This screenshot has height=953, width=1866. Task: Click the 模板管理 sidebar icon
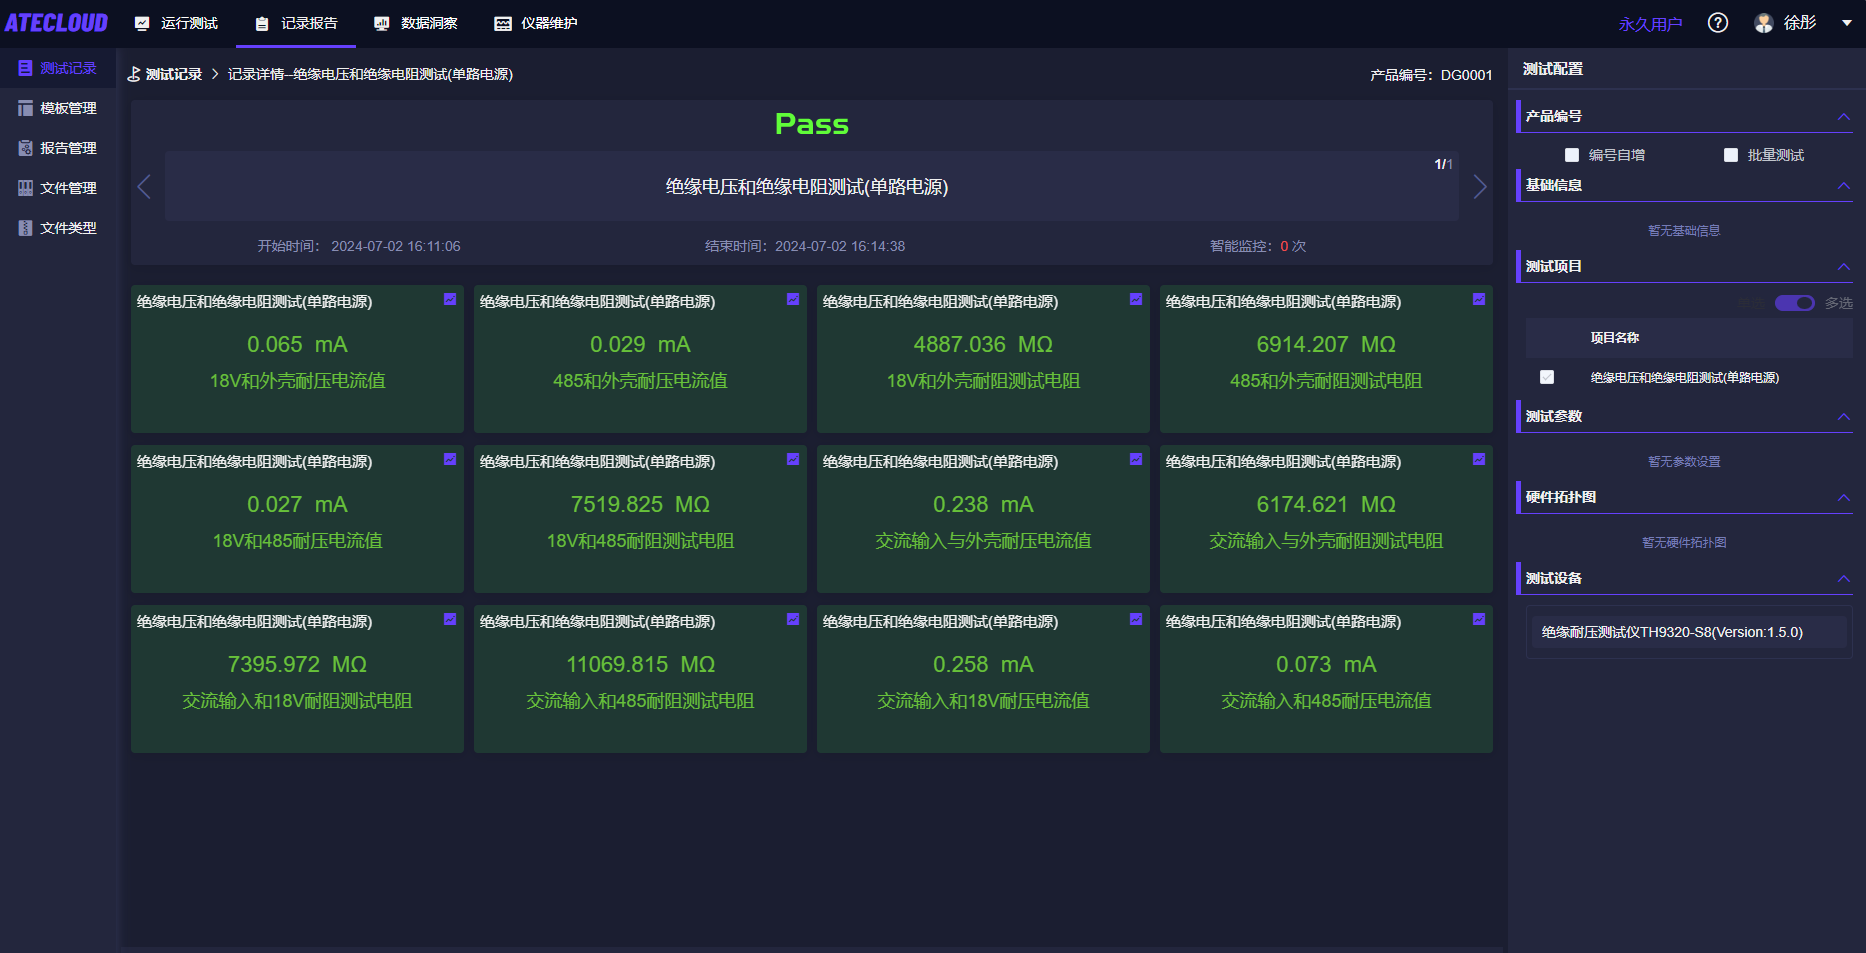[25, 108]
